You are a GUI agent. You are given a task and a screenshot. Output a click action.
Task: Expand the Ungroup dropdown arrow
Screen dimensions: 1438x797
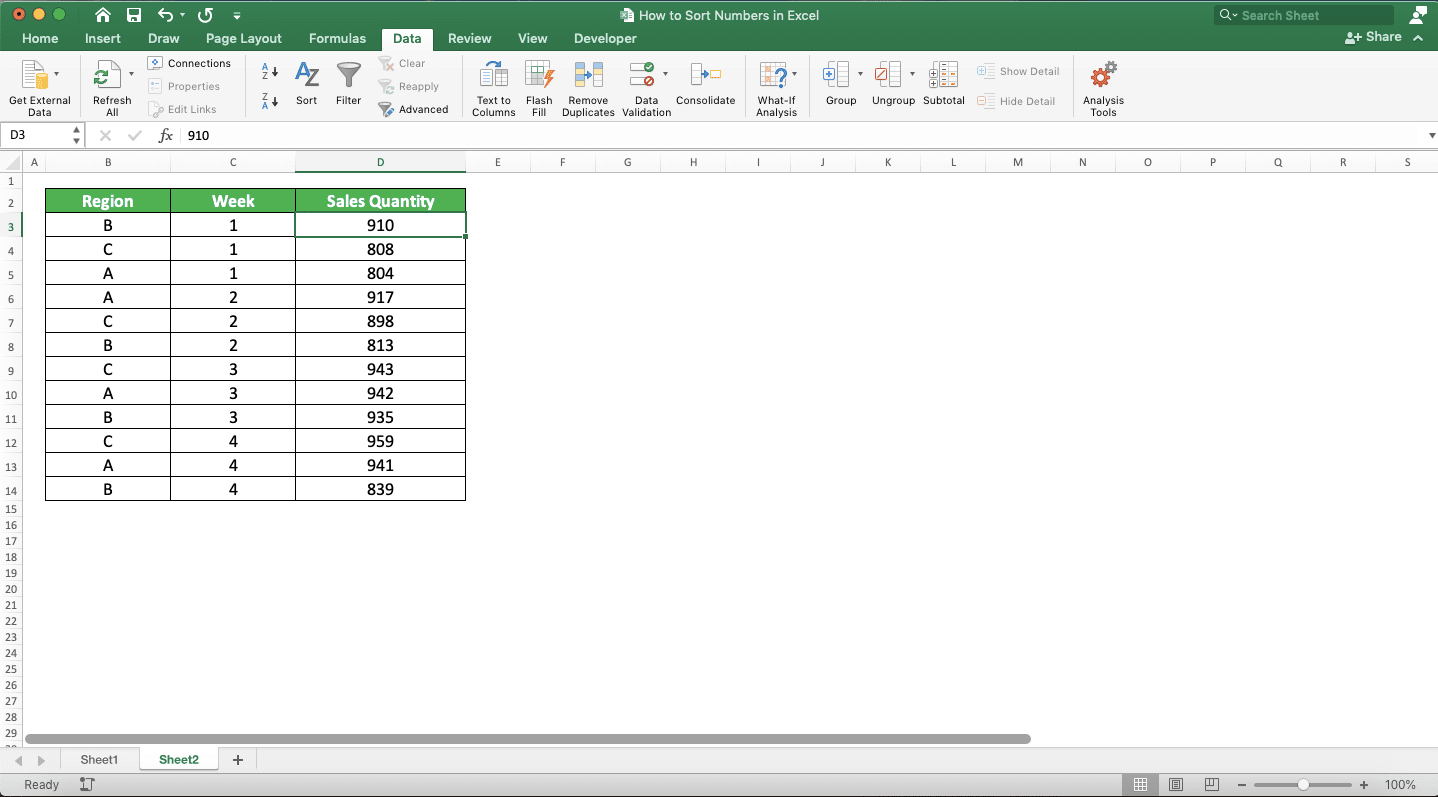912,73
